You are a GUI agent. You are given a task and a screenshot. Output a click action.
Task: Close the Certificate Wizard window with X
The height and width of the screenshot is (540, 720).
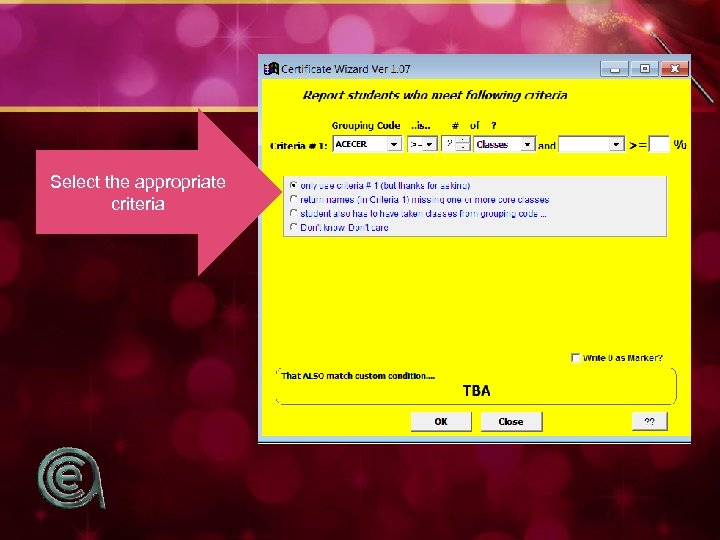[675, 69]
